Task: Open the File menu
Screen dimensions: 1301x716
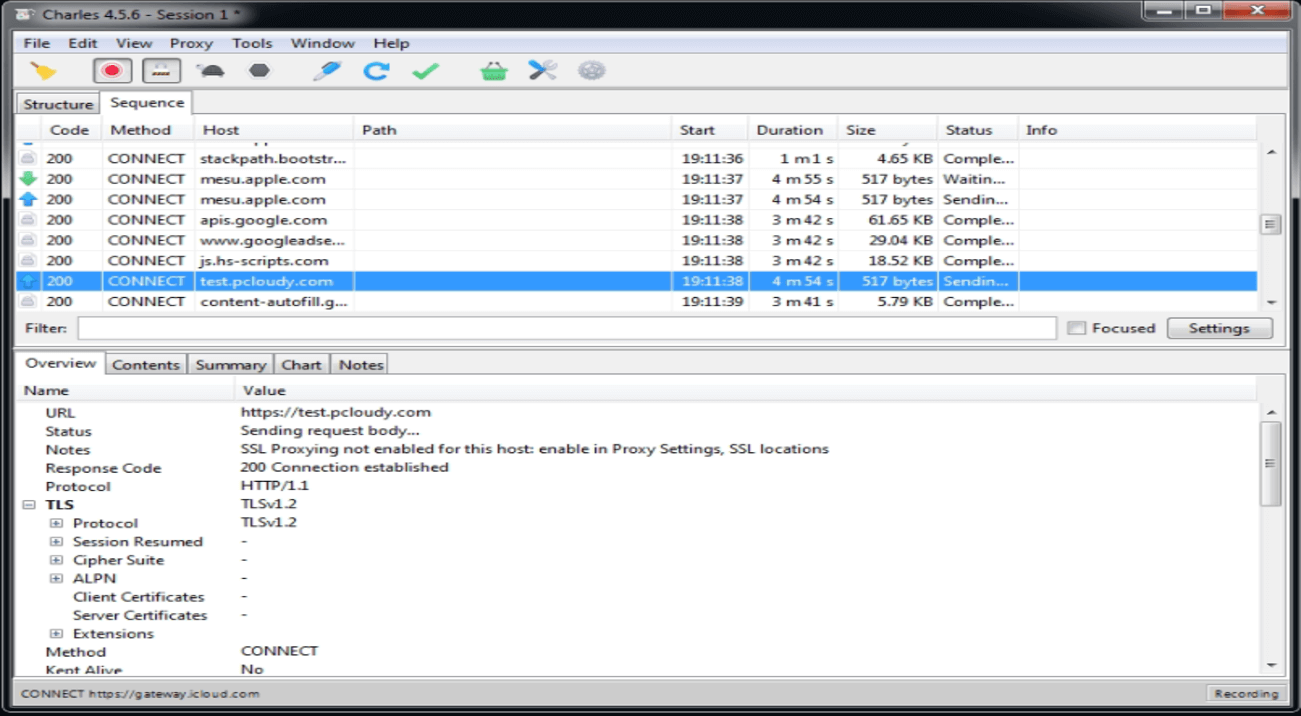Action: pyautogui.click(x=36, y=43)
